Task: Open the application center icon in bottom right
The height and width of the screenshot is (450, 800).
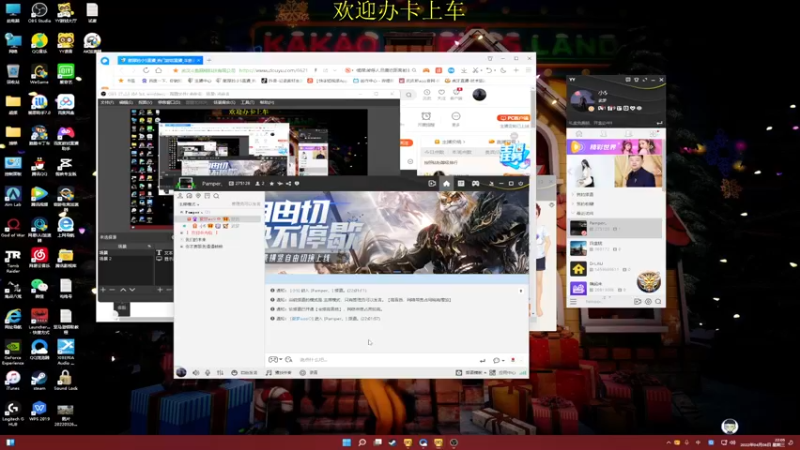Action: [492, 373]
